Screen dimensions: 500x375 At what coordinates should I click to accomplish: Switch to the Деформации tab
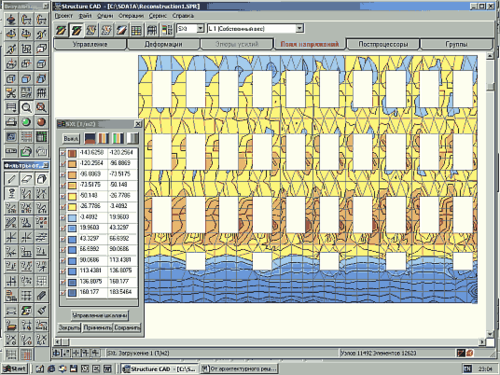tap(163, 44)
